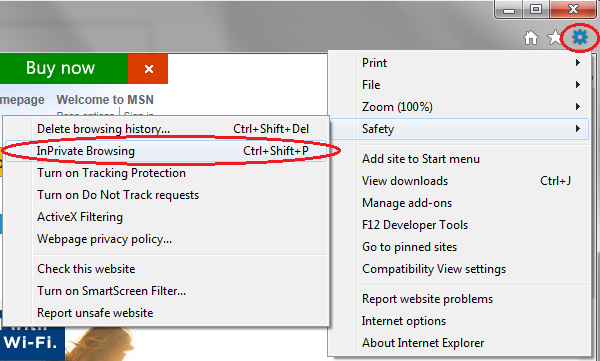This screenshot has height=361, width=600.
Task: Expand the Print submenu arrow
Action: point(578,62)
